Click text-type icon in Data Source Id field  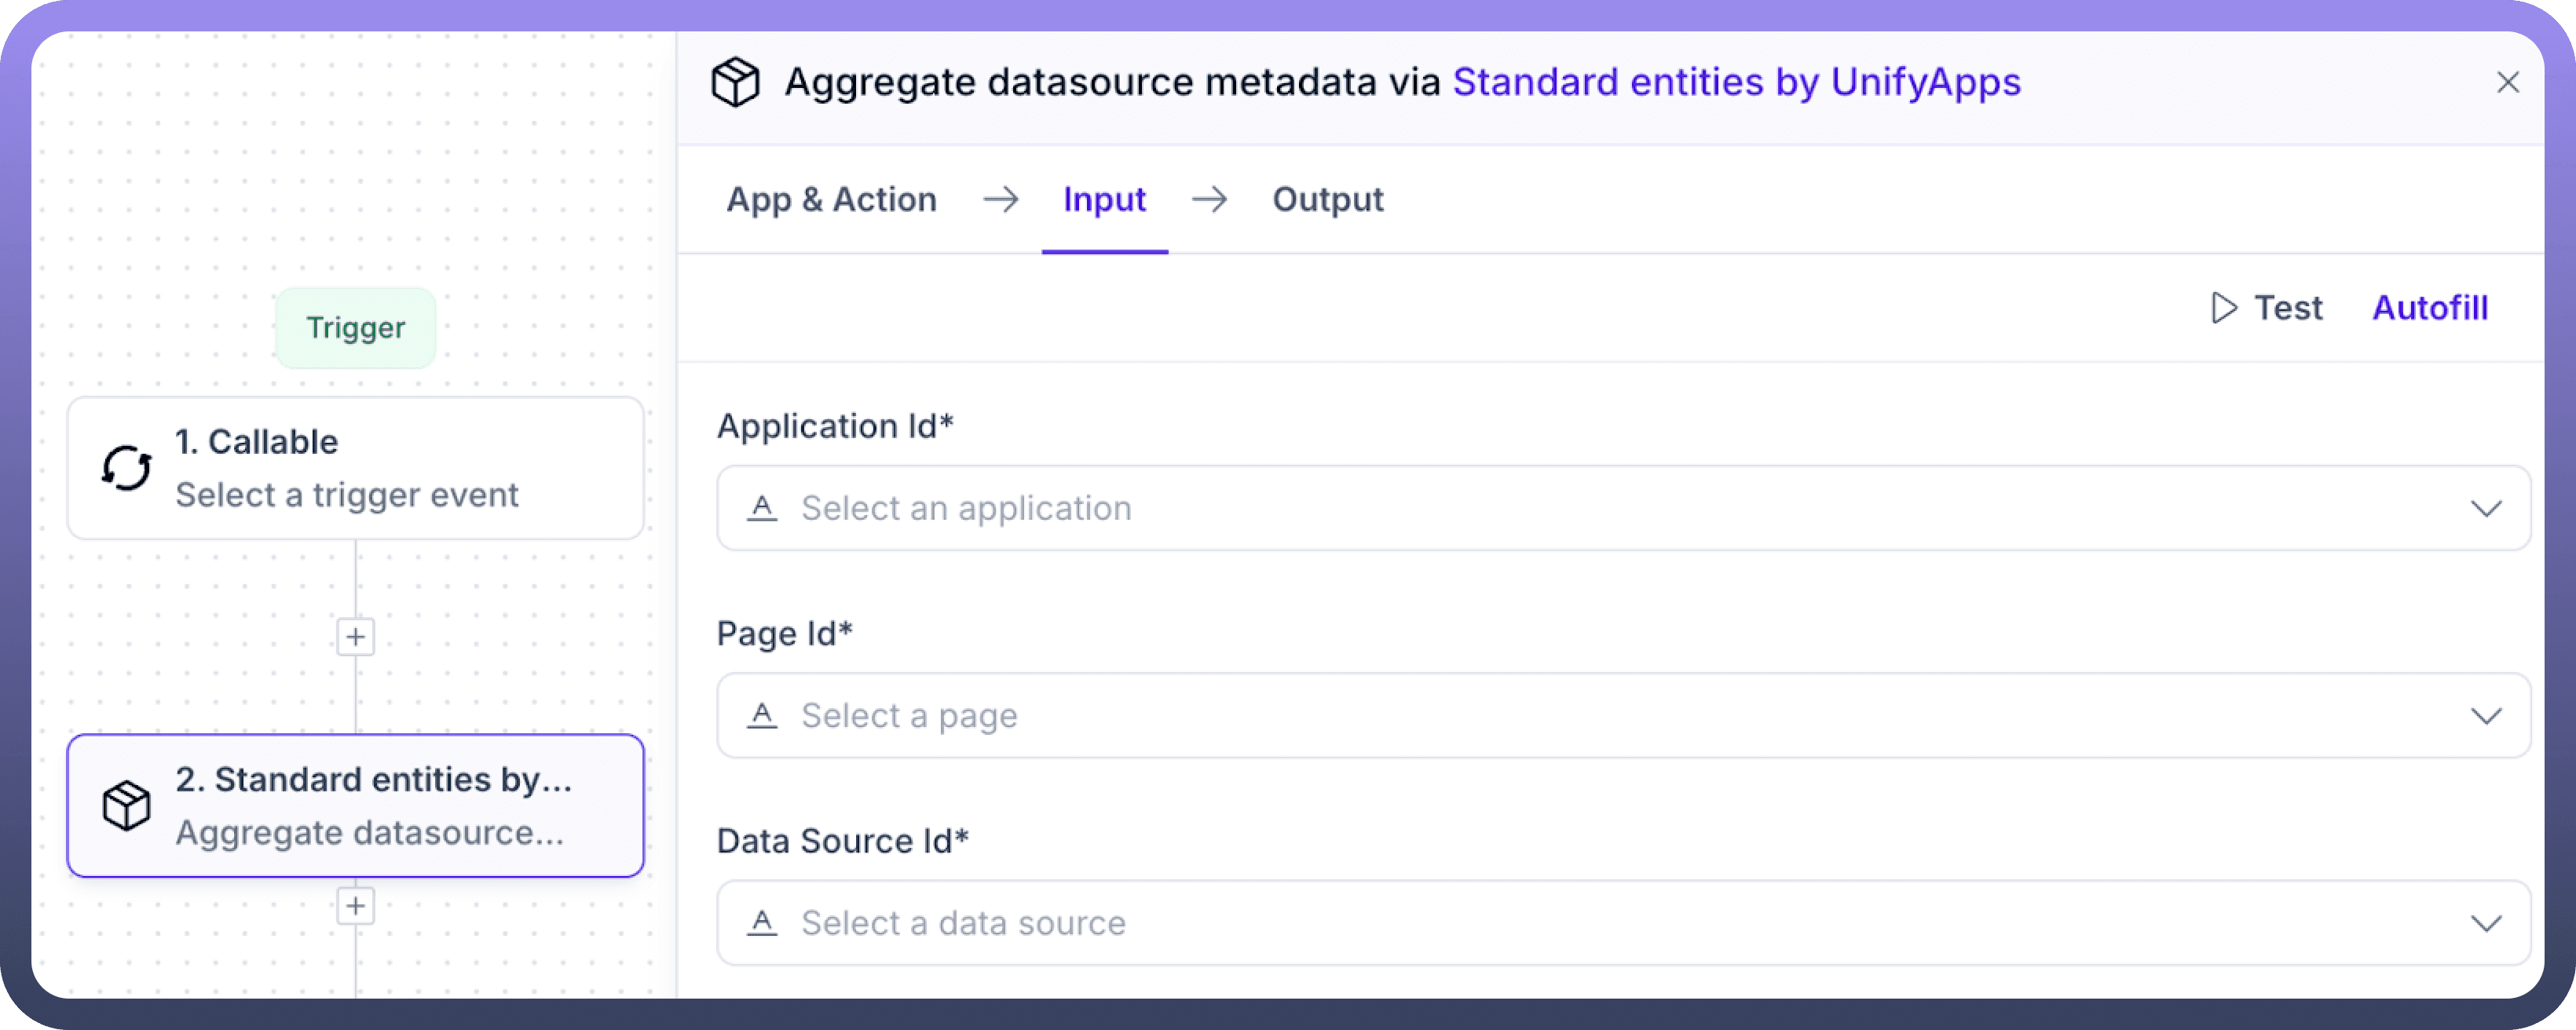[762, 923]
